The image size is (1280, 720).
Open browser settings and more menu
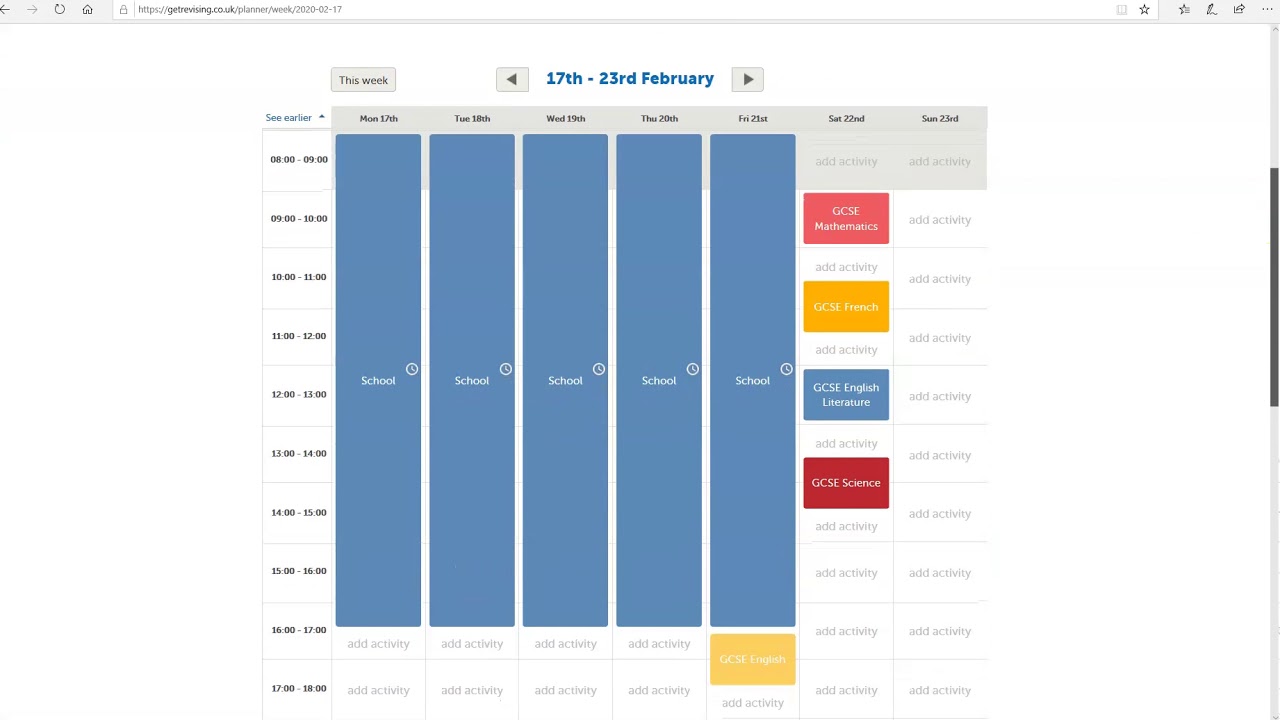[x=1266, y=9]
